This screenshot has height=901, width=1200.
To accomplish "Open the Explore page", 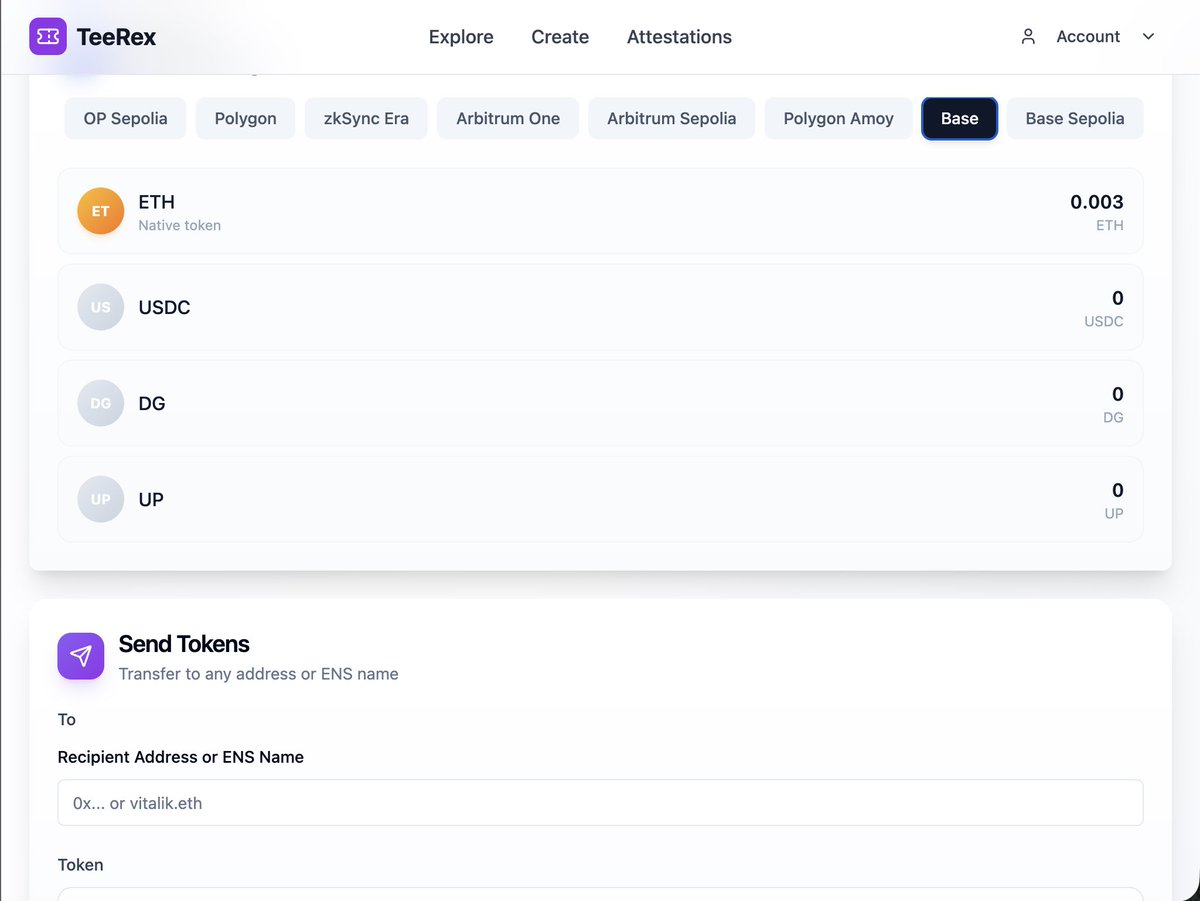I will pos(461,37).
